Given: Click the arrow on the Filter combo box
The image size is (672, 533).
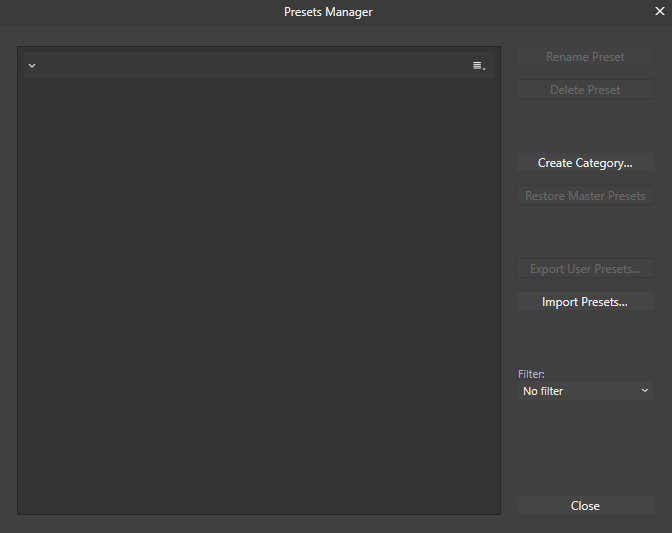Looking at the screenshot, I should tap(644, 391).
